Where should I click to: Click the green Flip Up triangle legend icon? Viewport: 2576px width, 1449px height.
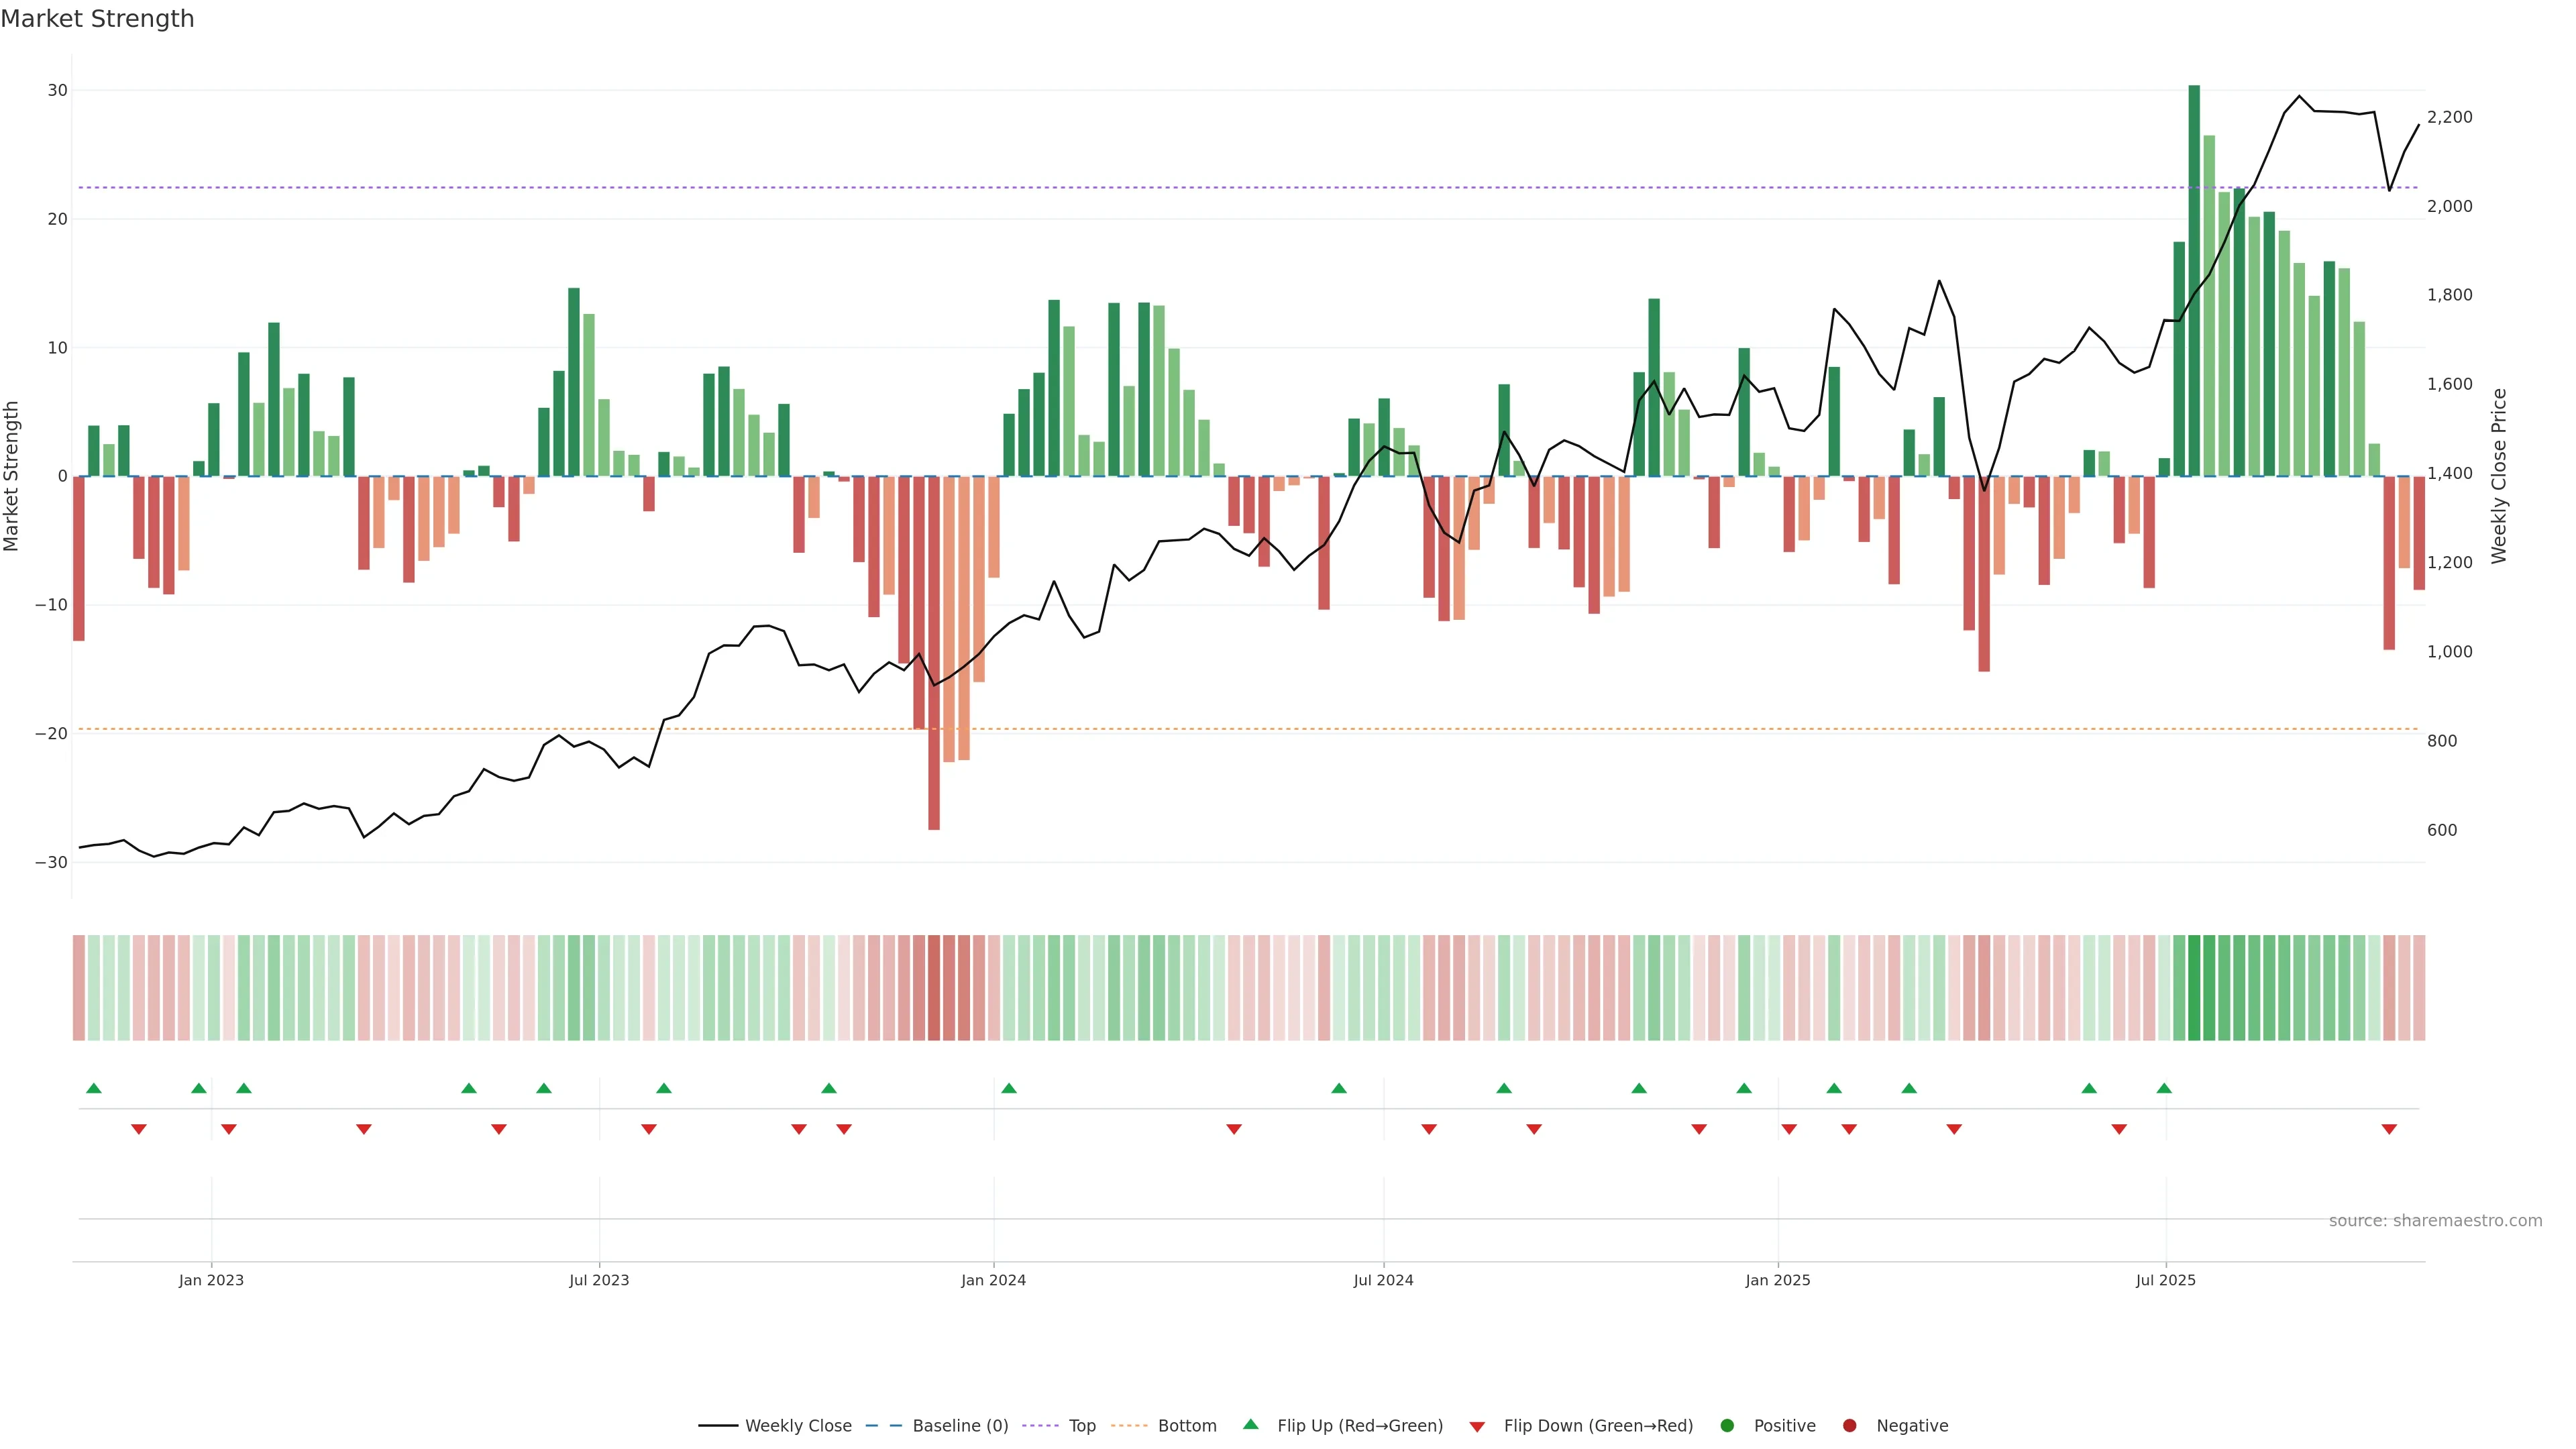1250,1425
